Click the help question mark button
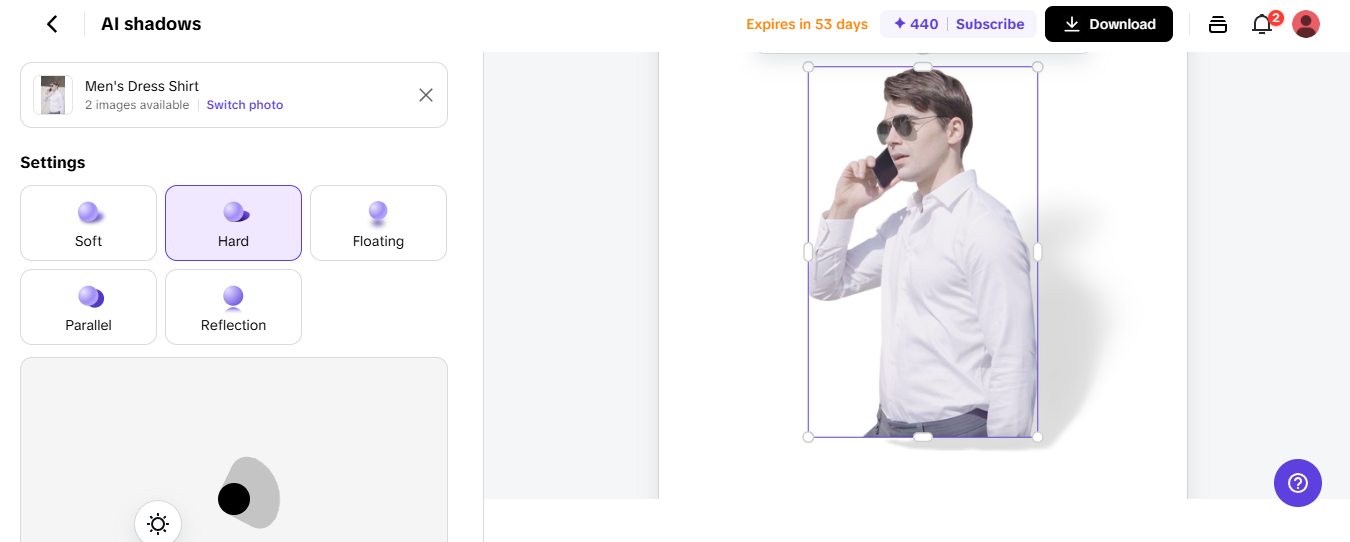Viewport: 1350px width, 542px height. click(1298, 483)
